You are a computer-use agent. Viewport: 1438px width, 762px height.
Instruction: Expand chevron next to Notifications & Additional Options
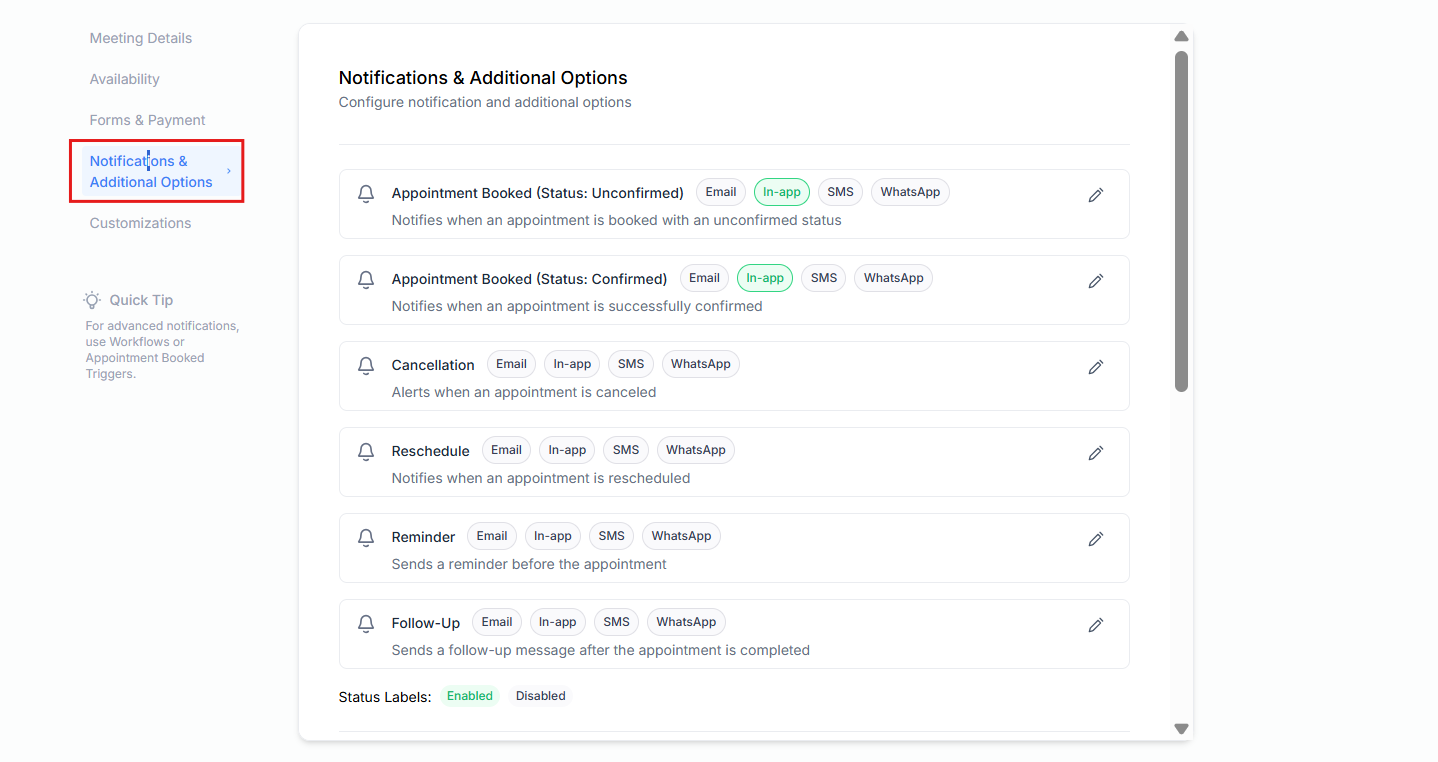click(229, 171)
